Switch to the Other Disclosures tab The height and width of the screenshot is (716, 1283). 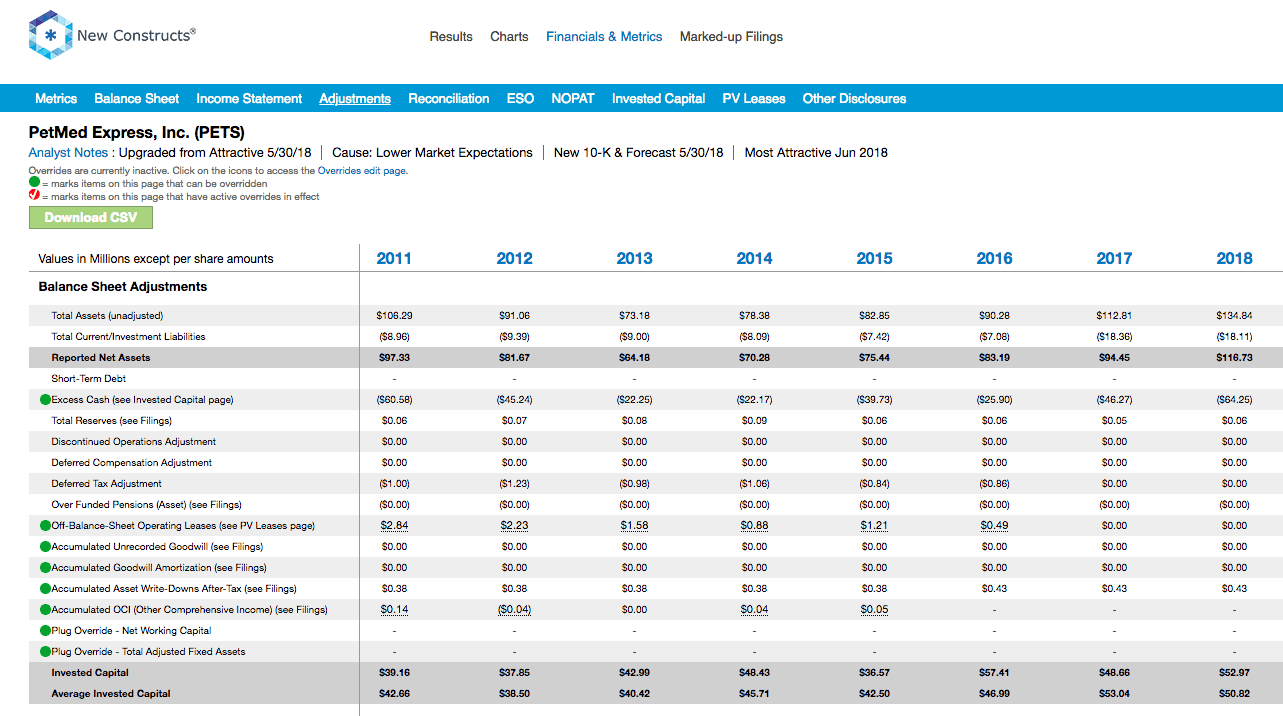(x=854, y=98)
